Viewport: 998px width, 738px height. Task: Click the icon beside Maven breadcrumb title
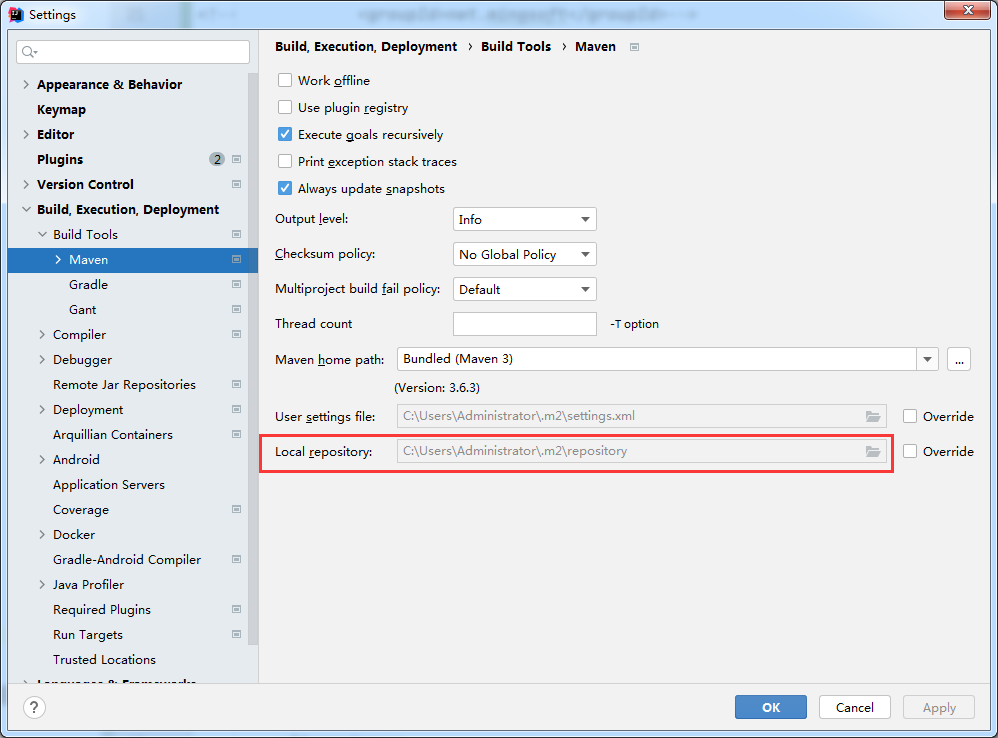(635, 47)
